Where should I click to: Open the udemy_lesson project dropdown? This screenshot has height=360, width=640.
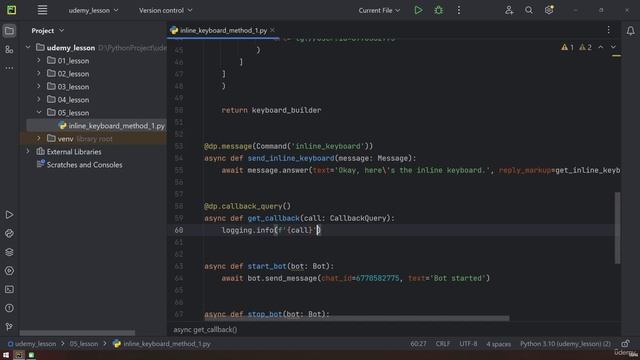tap(93, 10)
